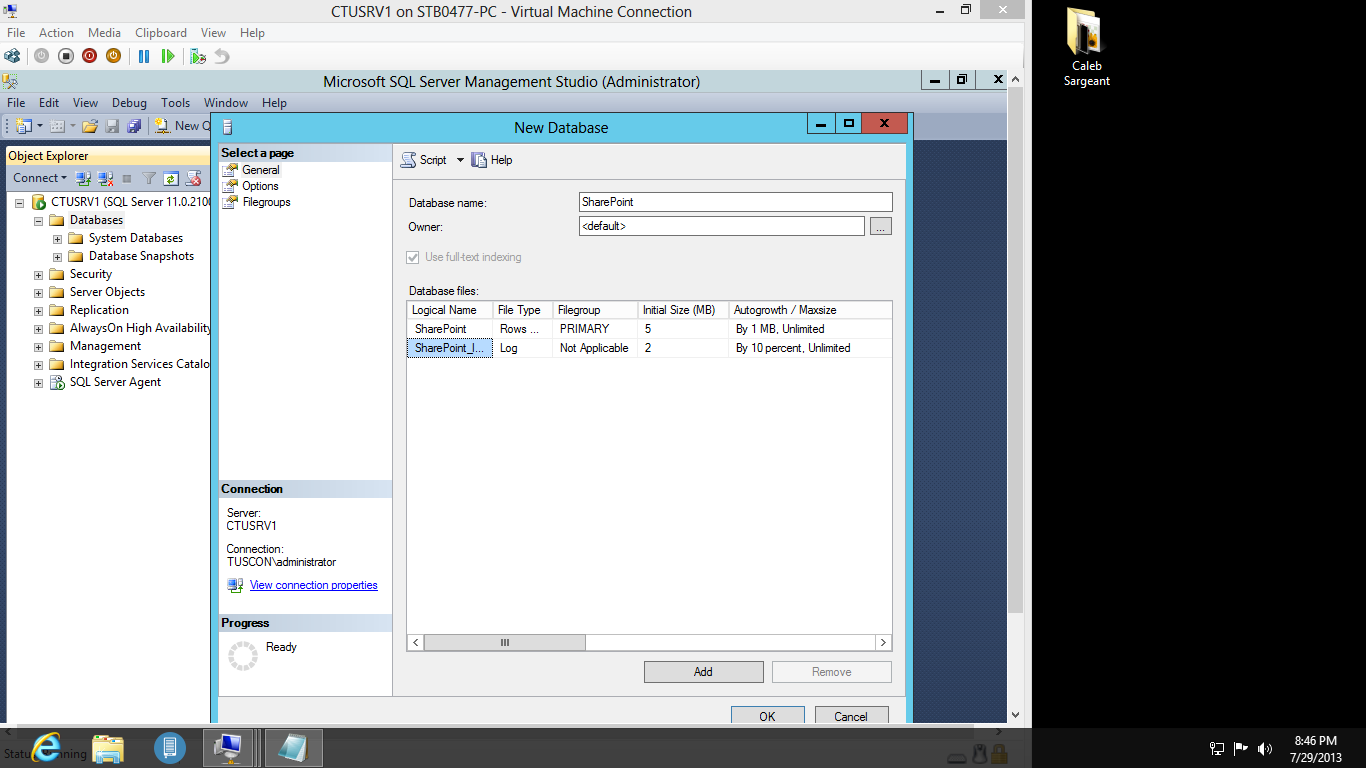Click the connection properties icon

click(x=235, y=585)
